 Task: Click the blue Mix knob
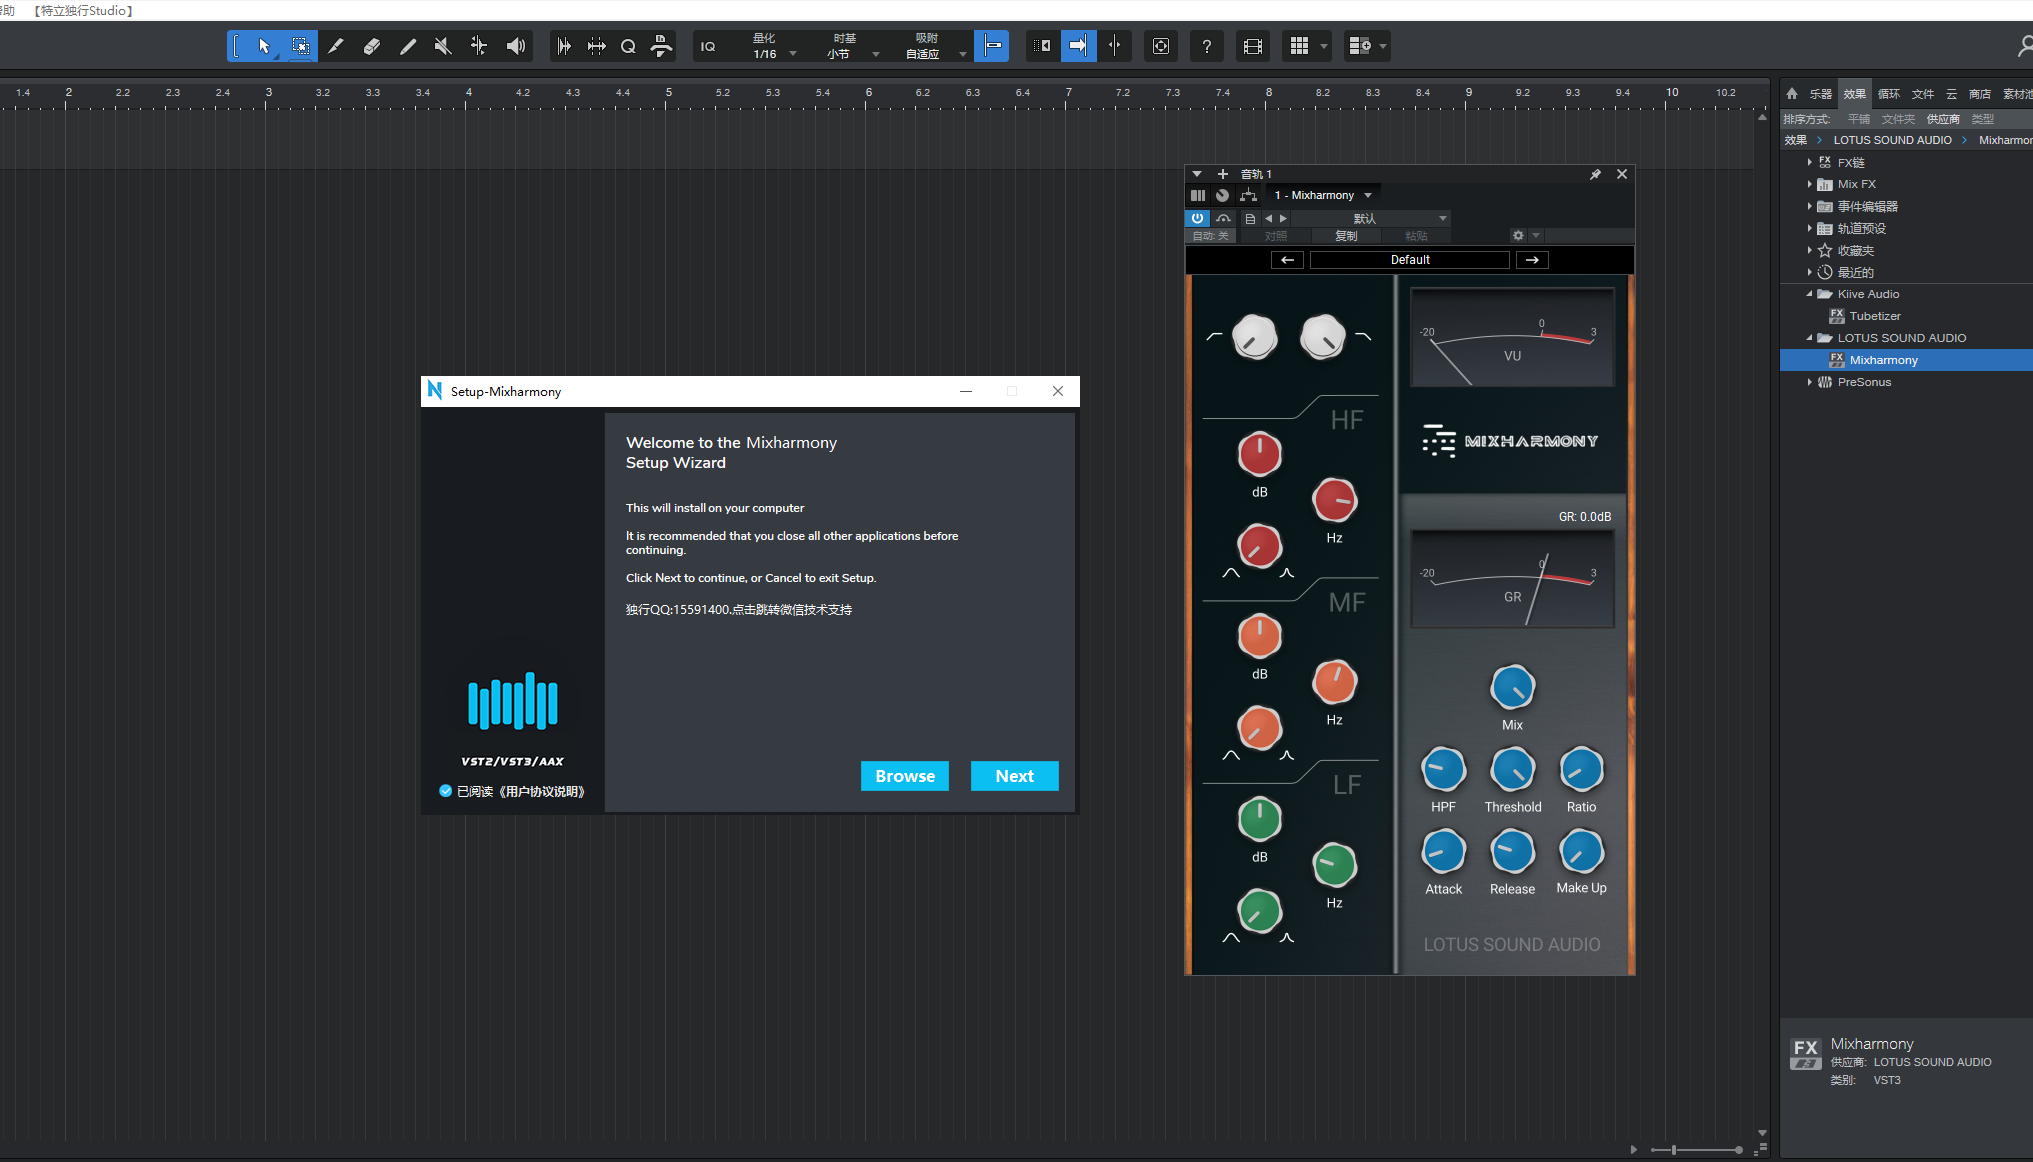(x=1512, y=688)
